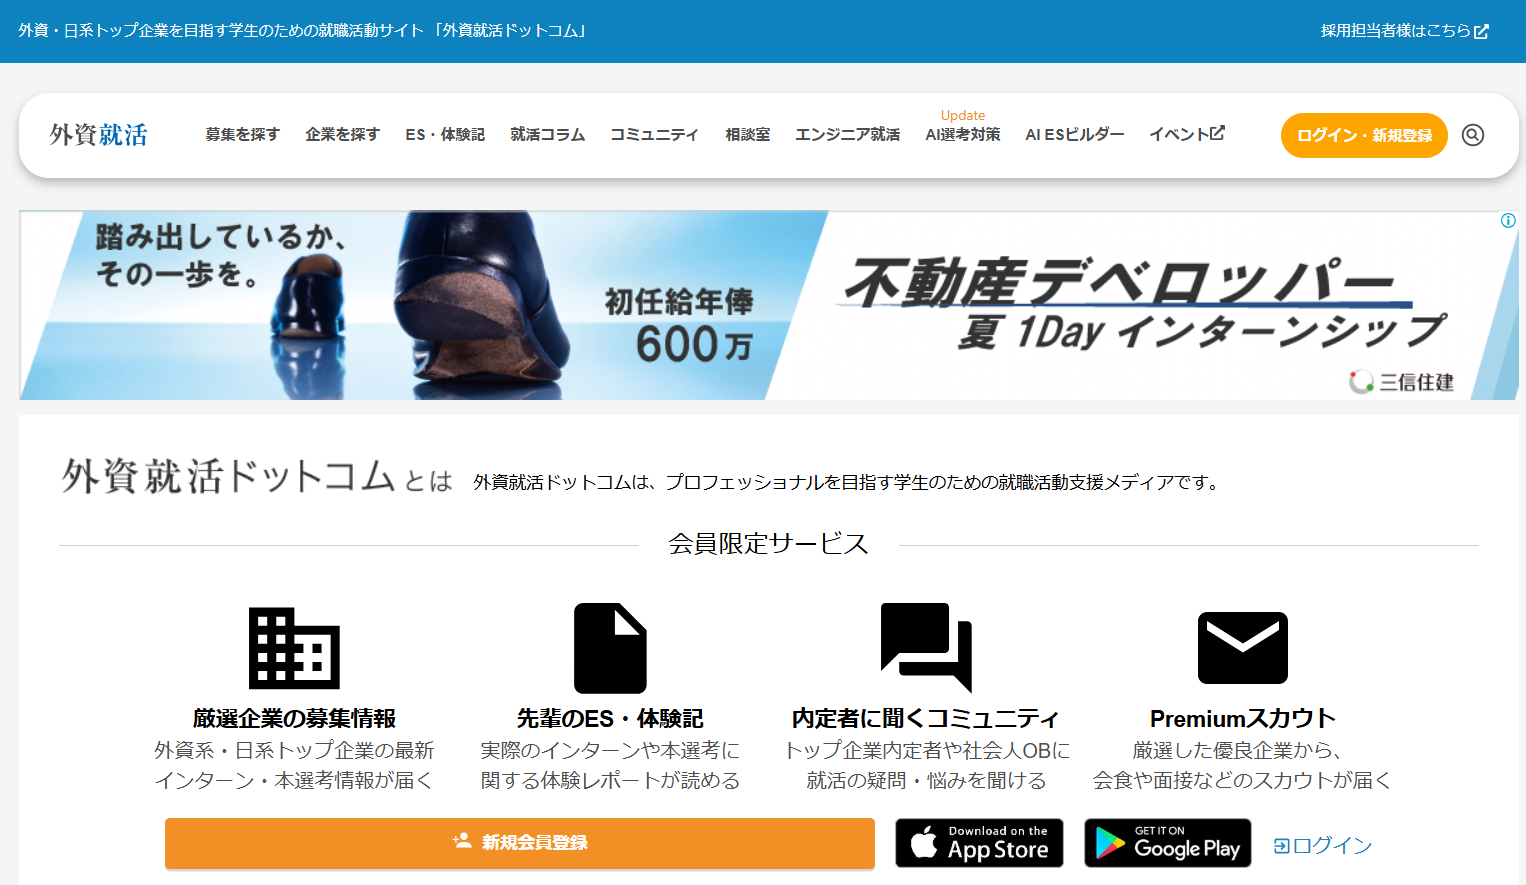Screen dimensions: 1526x885
Task: Click the building icon for 厳選企業の募集情報
Action: 294,648
